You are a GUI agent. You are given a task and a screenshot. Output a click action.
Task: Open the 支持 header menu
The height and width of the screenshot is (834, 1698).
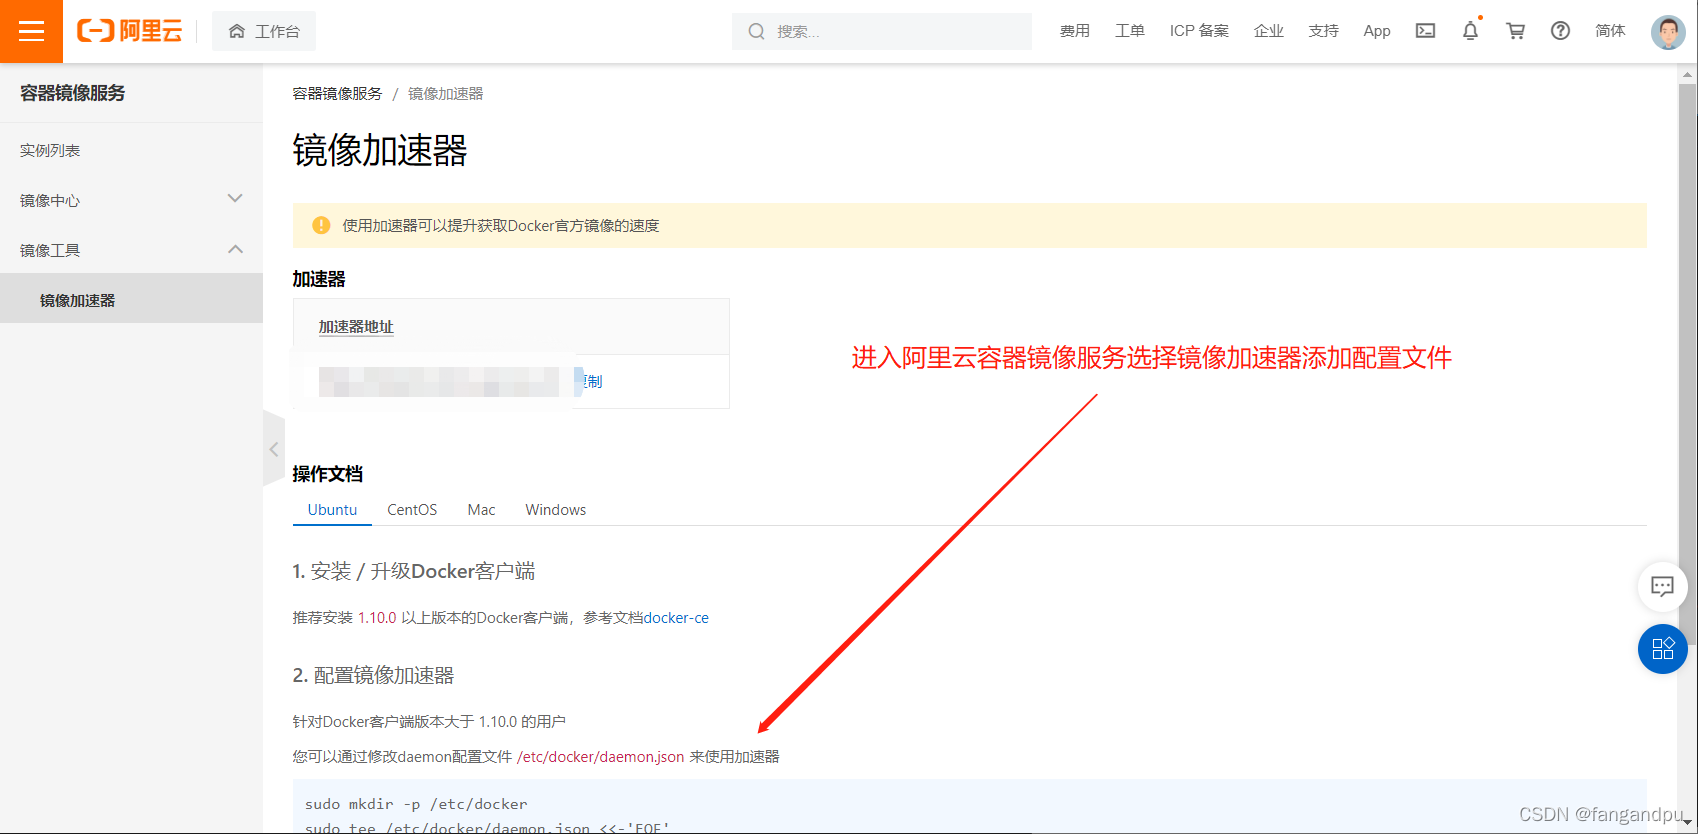point(1324,31)
